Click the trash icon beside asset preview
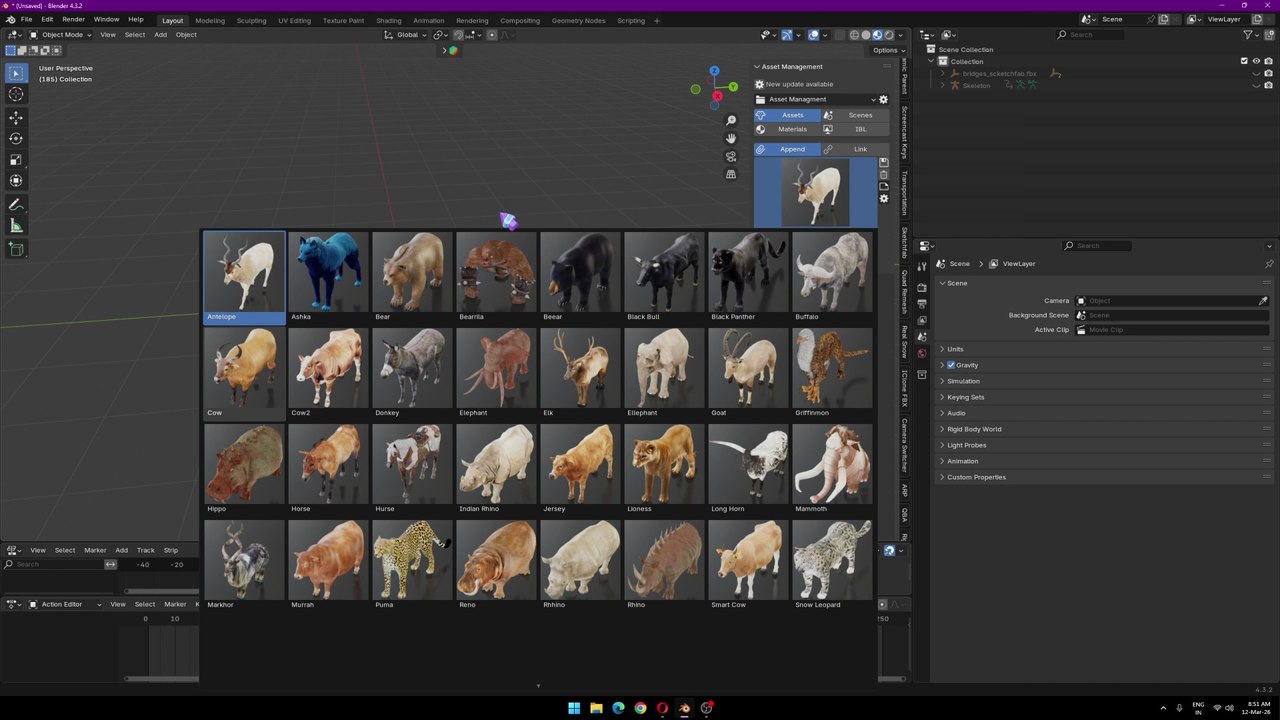Screen dimensions: 1280x720 coord(883,174)
